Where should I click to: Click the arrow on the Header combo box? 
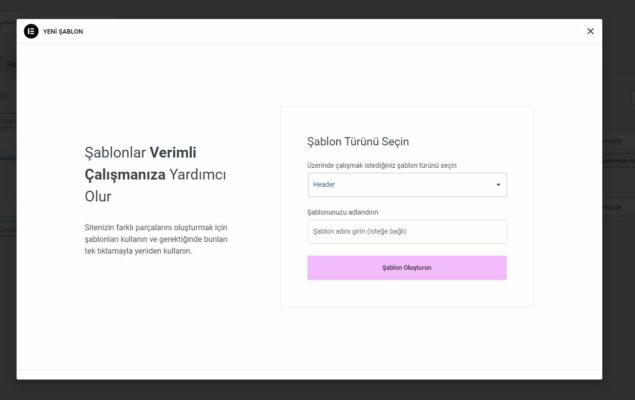coord(498,185)
